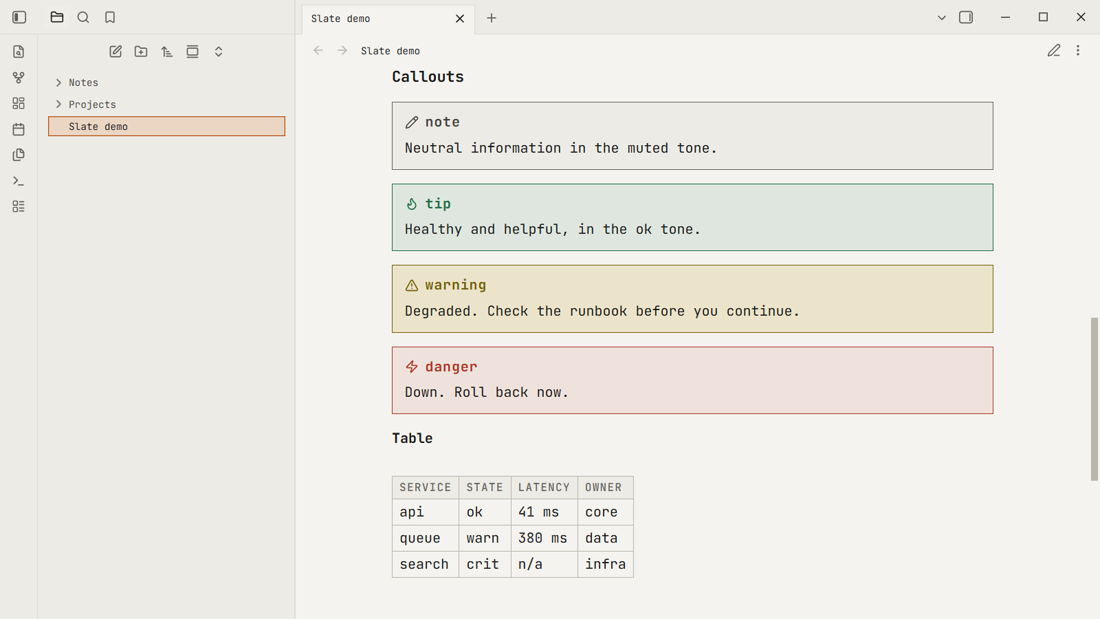Click the note callout title
This screenshot has height=619, width=1100.
point(442,122)
